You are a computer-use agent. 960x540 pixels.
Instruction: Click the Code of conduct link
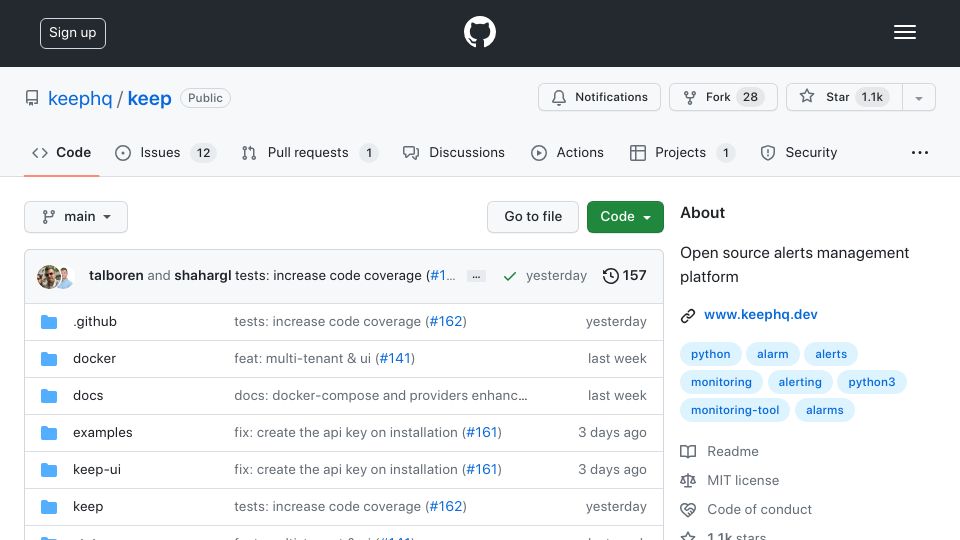point(759,509)
